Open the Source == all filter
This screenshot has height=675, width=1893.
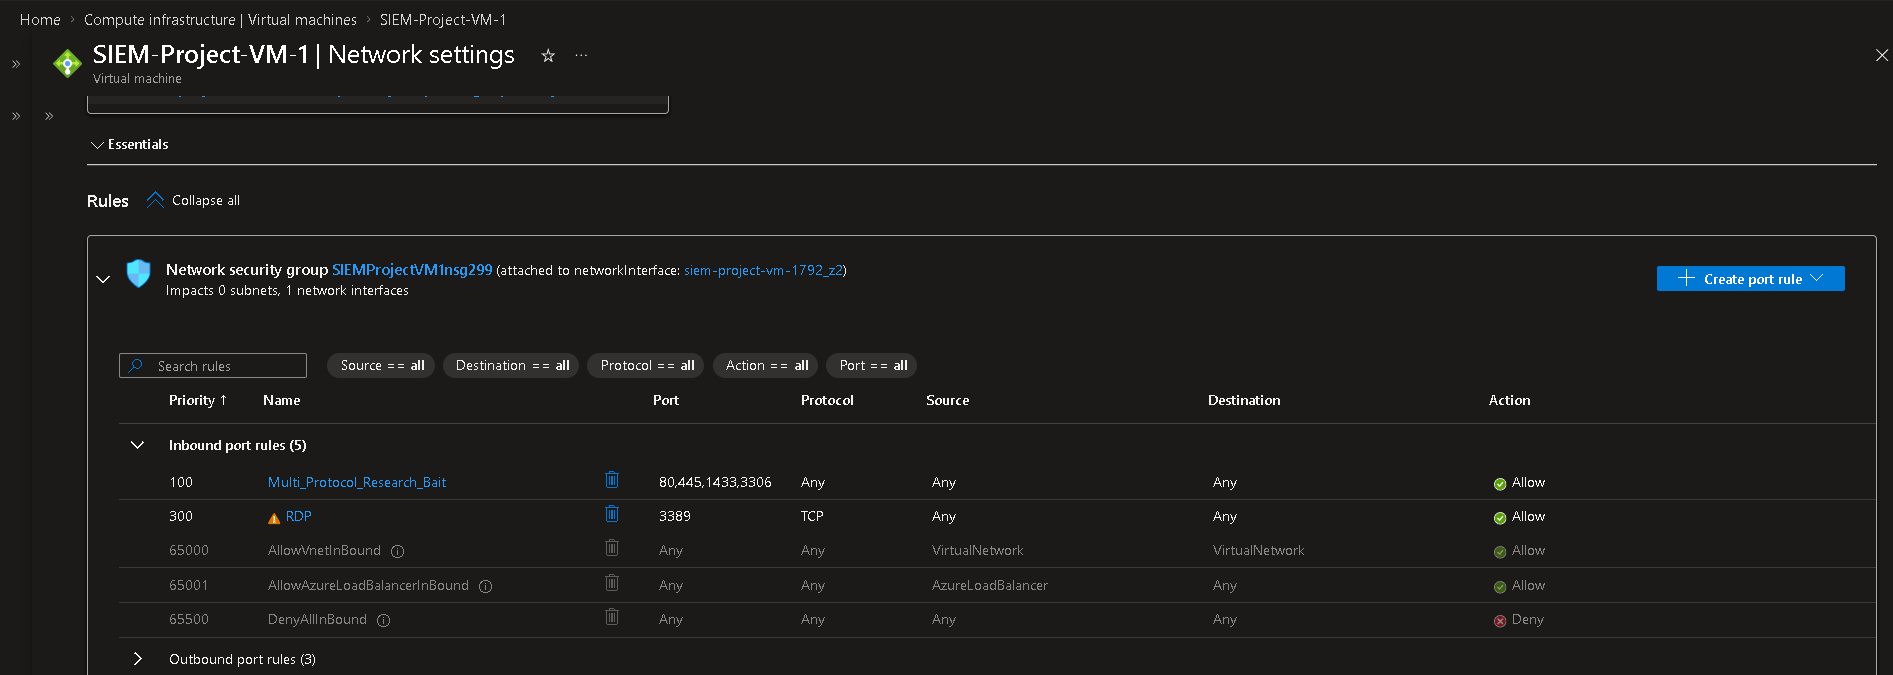[381, 366]
